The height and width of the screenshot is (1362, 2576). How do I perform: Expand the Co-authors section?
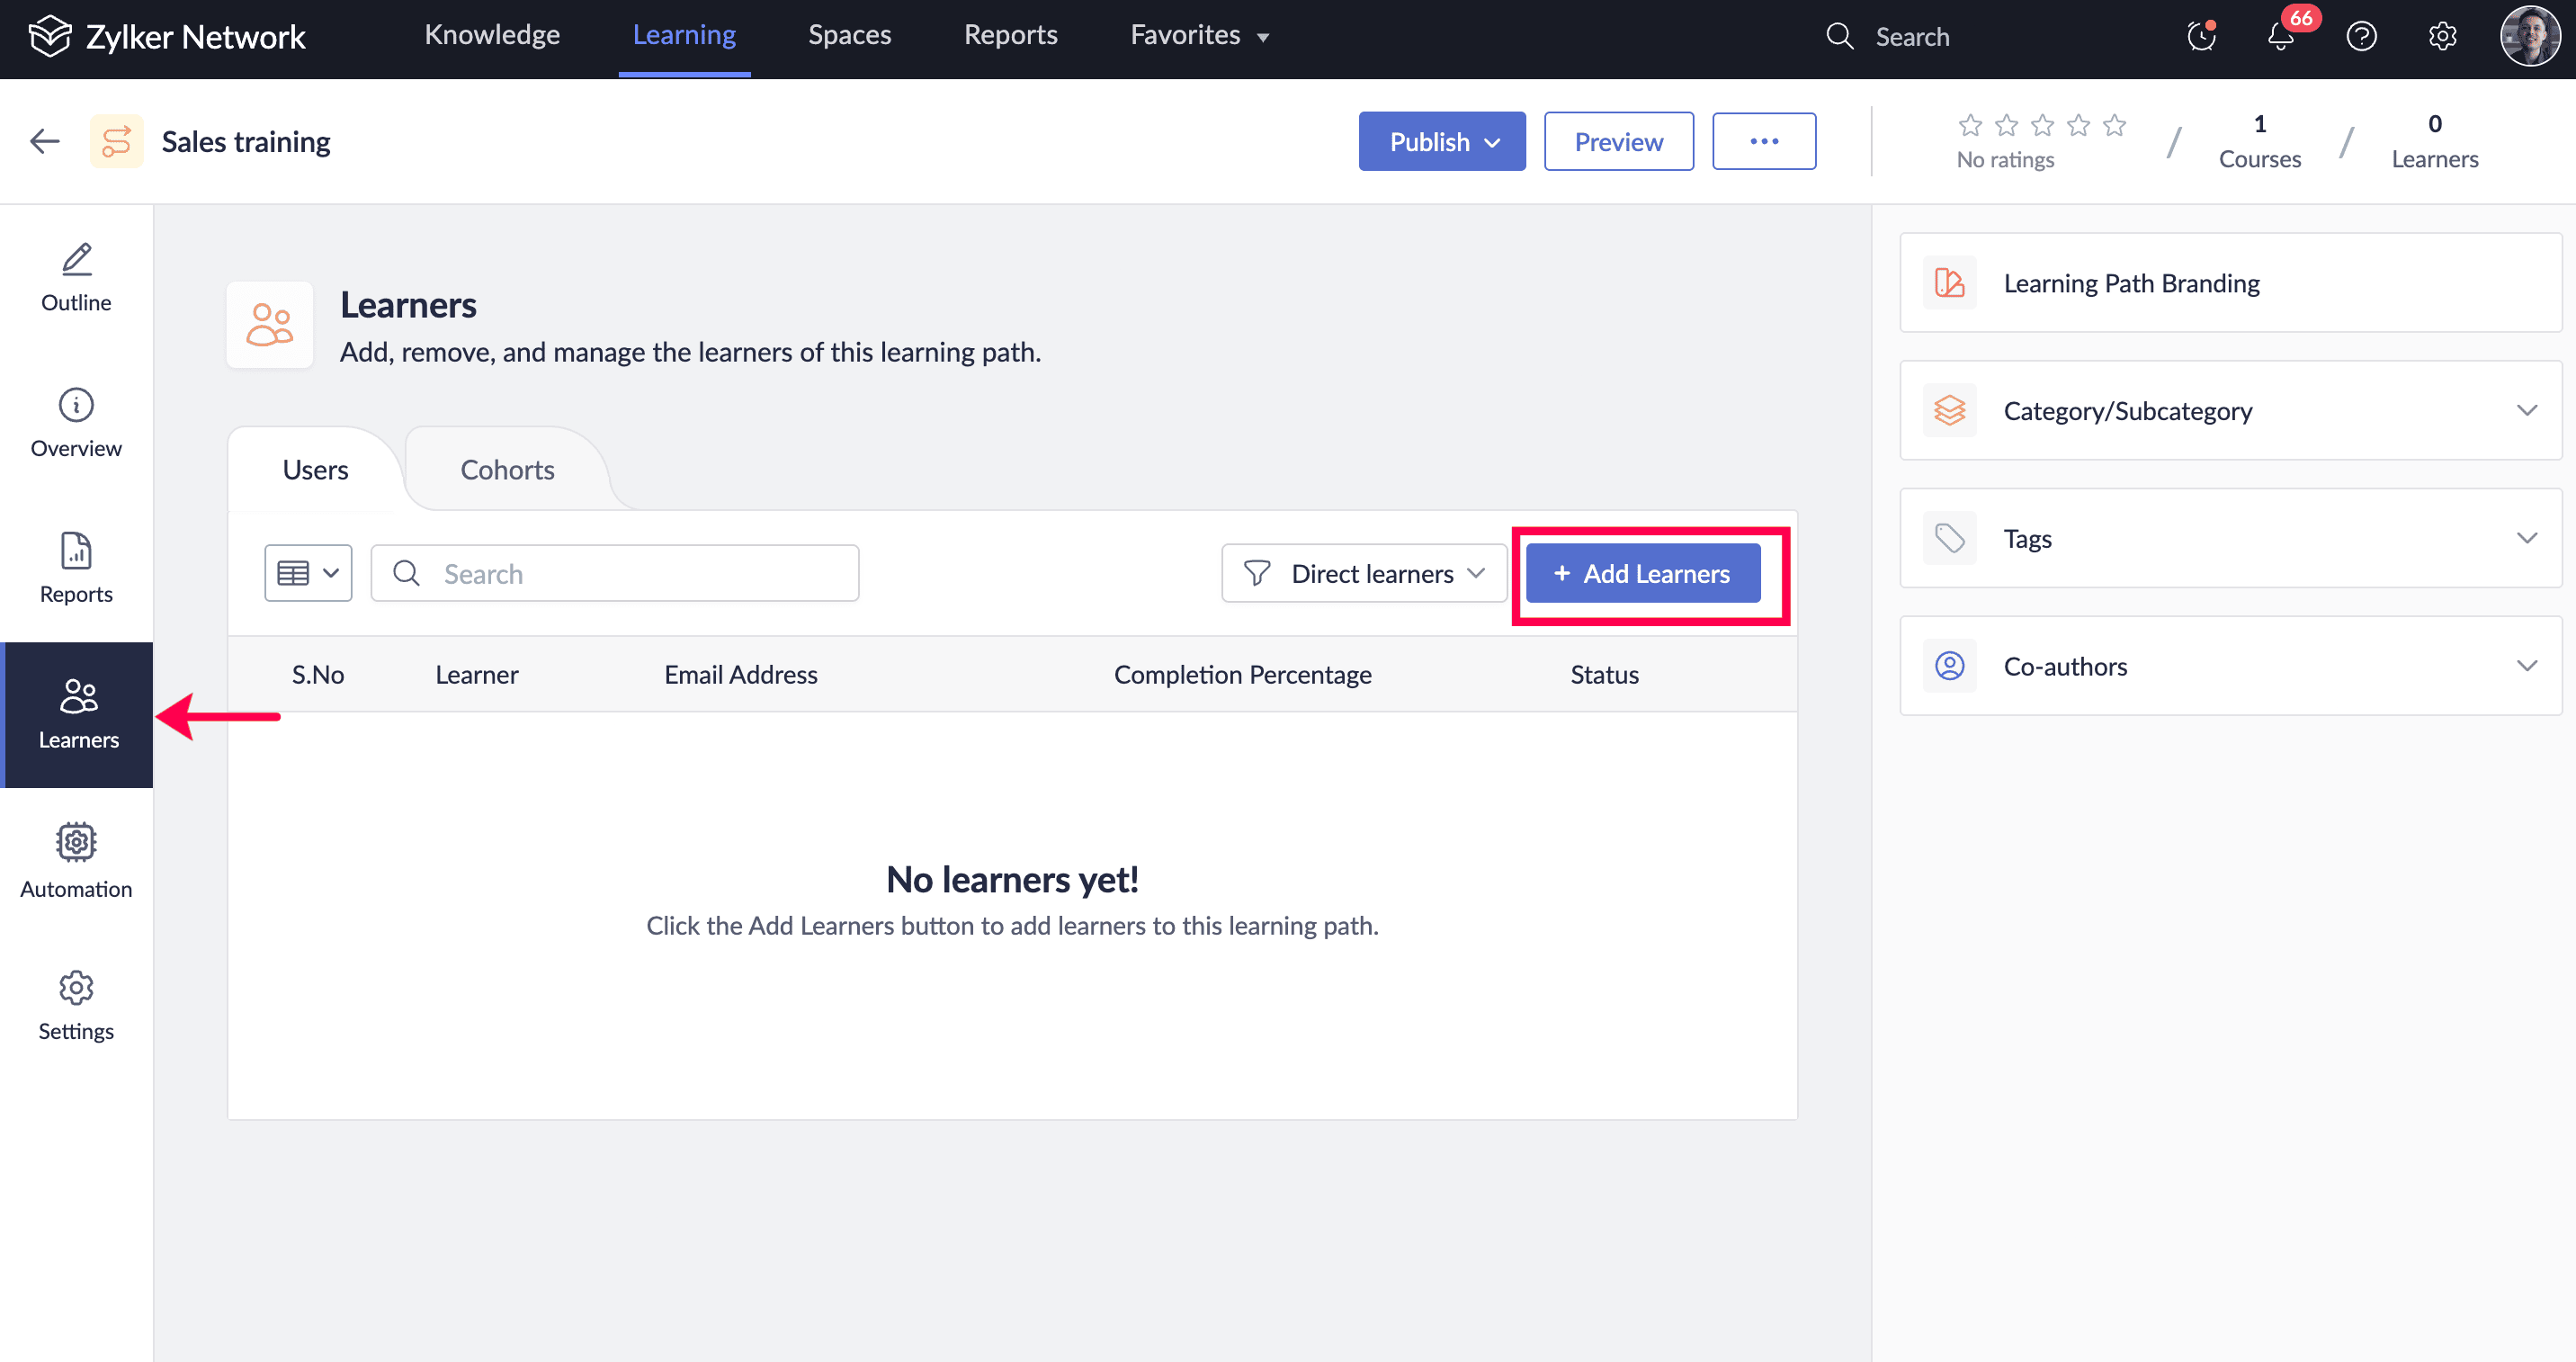(2527, 666)
